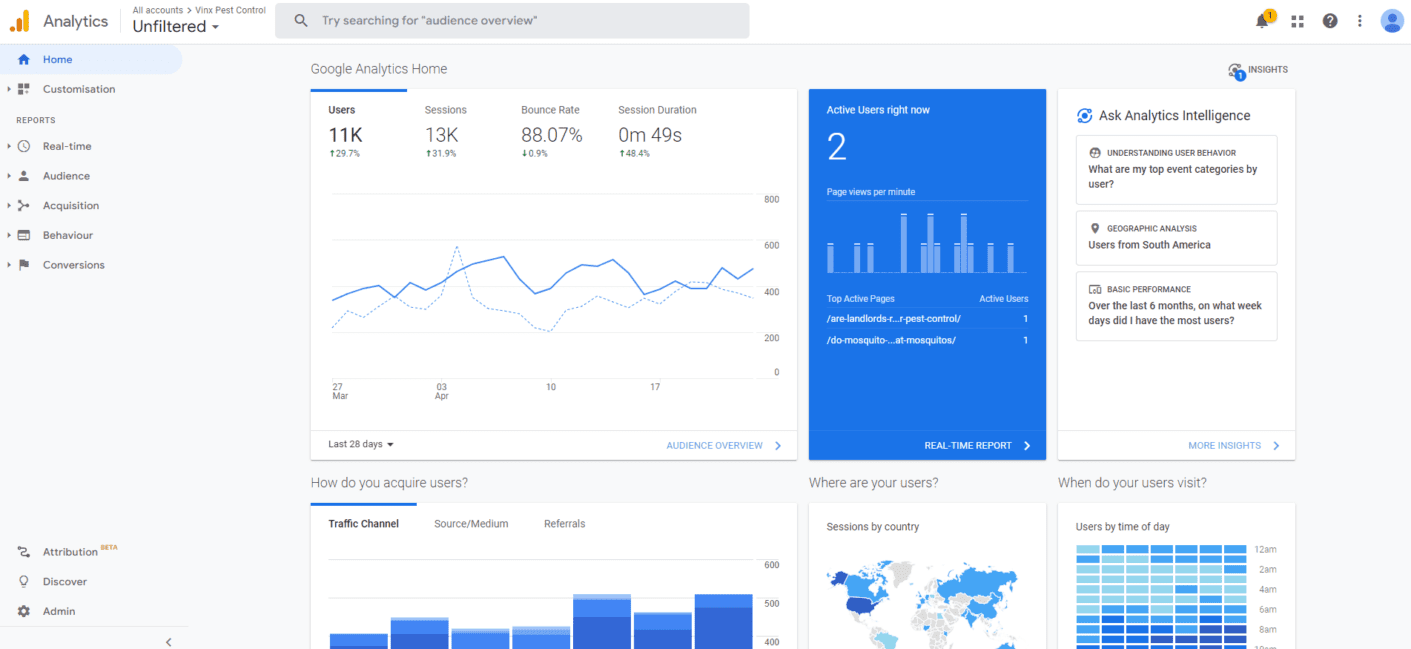Open the Google apps grid icon
The width and height of the screenshot is (1411, 649).
coord(1298,21)
